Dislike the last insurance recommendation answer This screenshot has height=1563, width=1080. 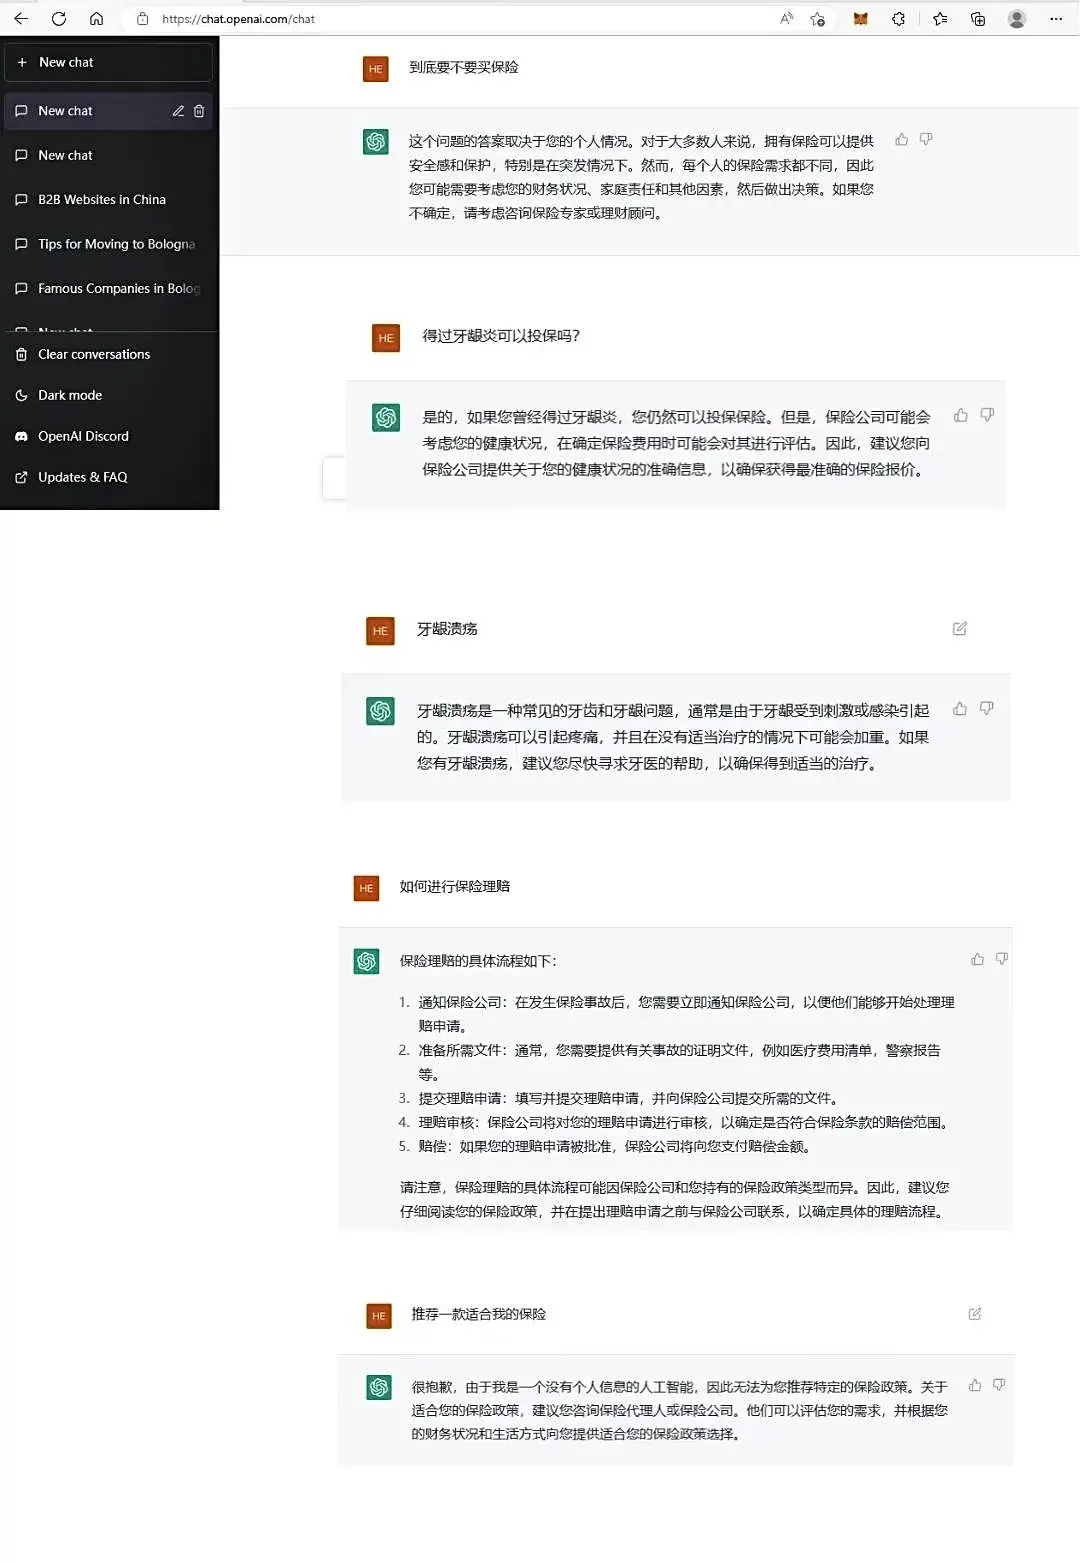(x=999, y=1385)
